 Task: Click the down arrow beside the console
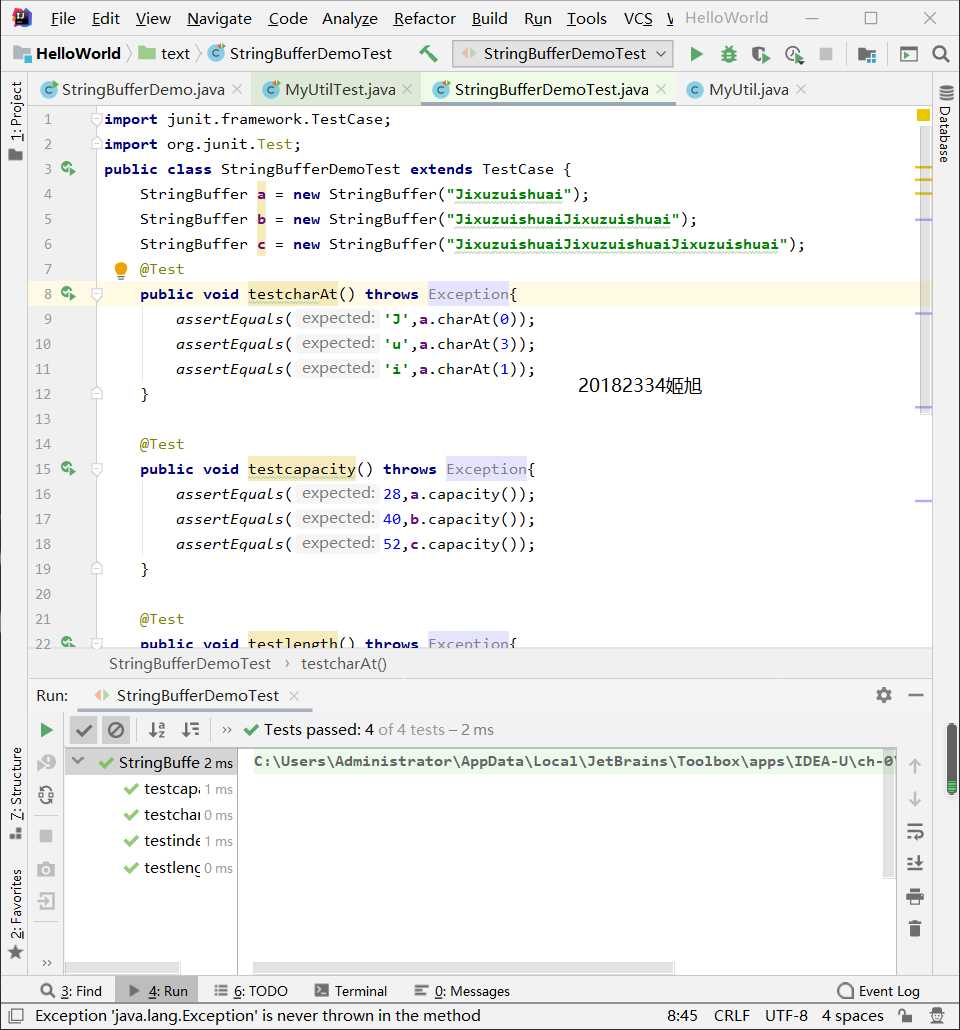point(915,799)
